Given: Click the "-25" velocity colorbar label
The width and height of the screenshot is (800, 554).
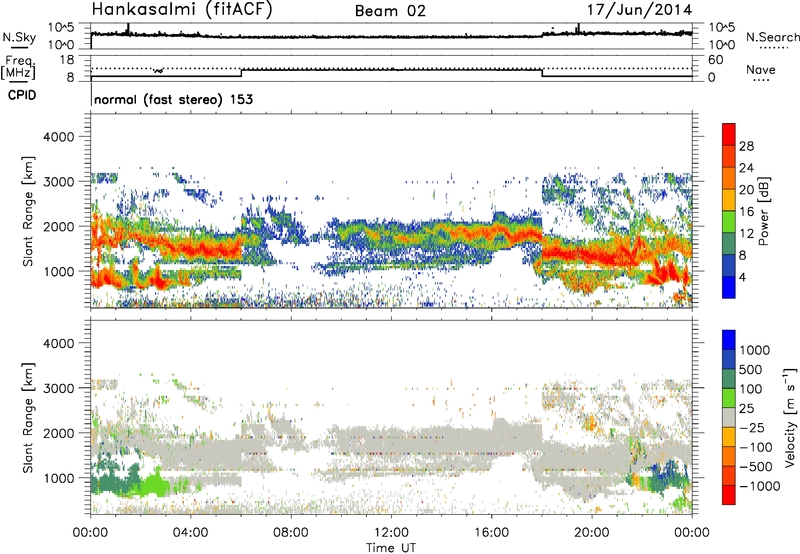Looking at the screenshot, I should (x=752, y=427).
